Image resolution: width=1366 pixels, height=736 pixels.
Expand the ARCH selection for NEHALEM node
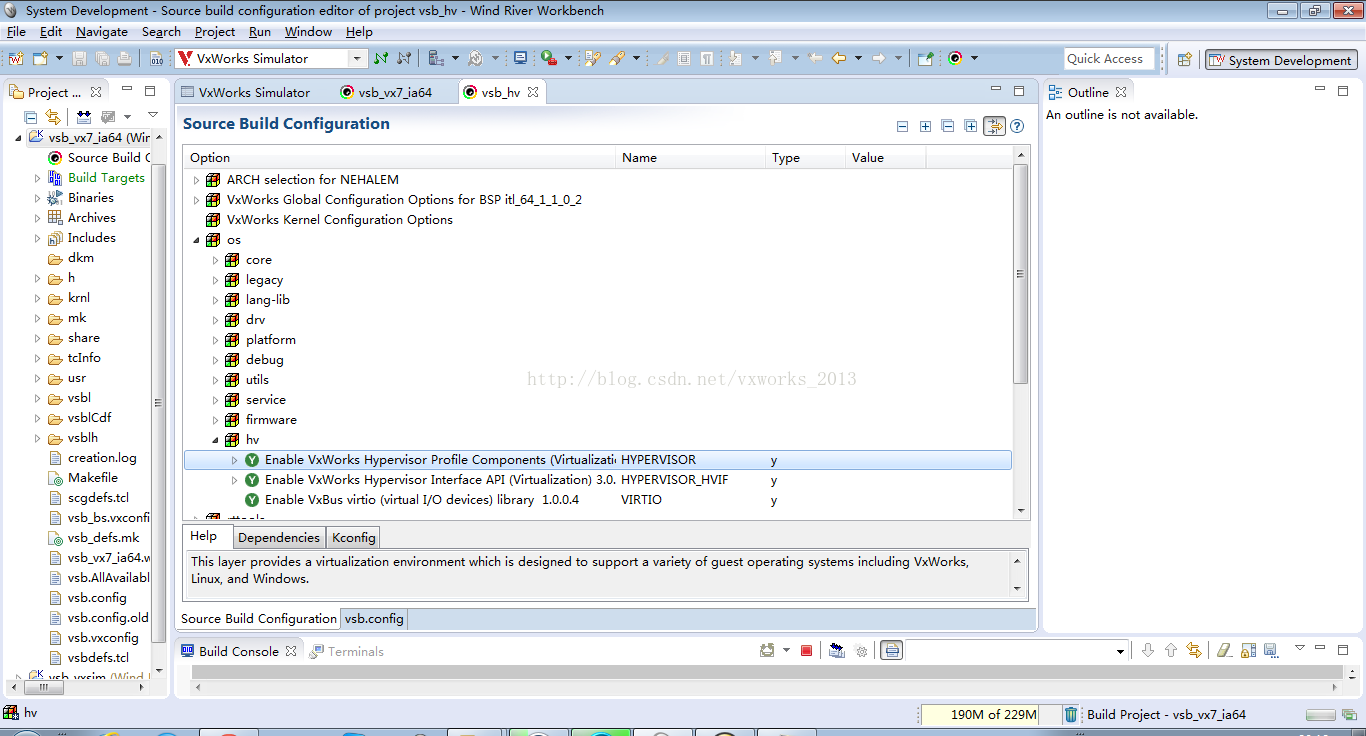(x=196, y=180)
